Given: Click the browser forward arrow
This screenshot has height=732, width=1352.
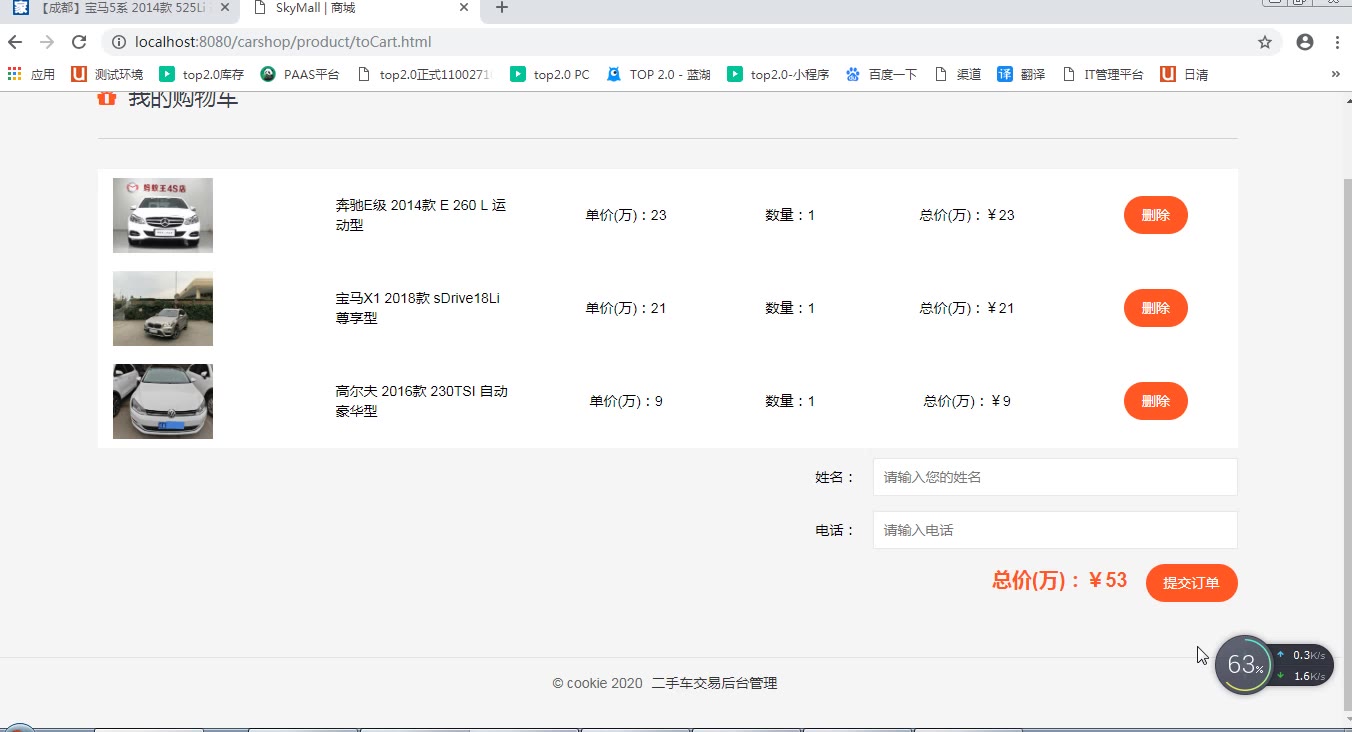Looking at the screenshot, I should [47, 42].
